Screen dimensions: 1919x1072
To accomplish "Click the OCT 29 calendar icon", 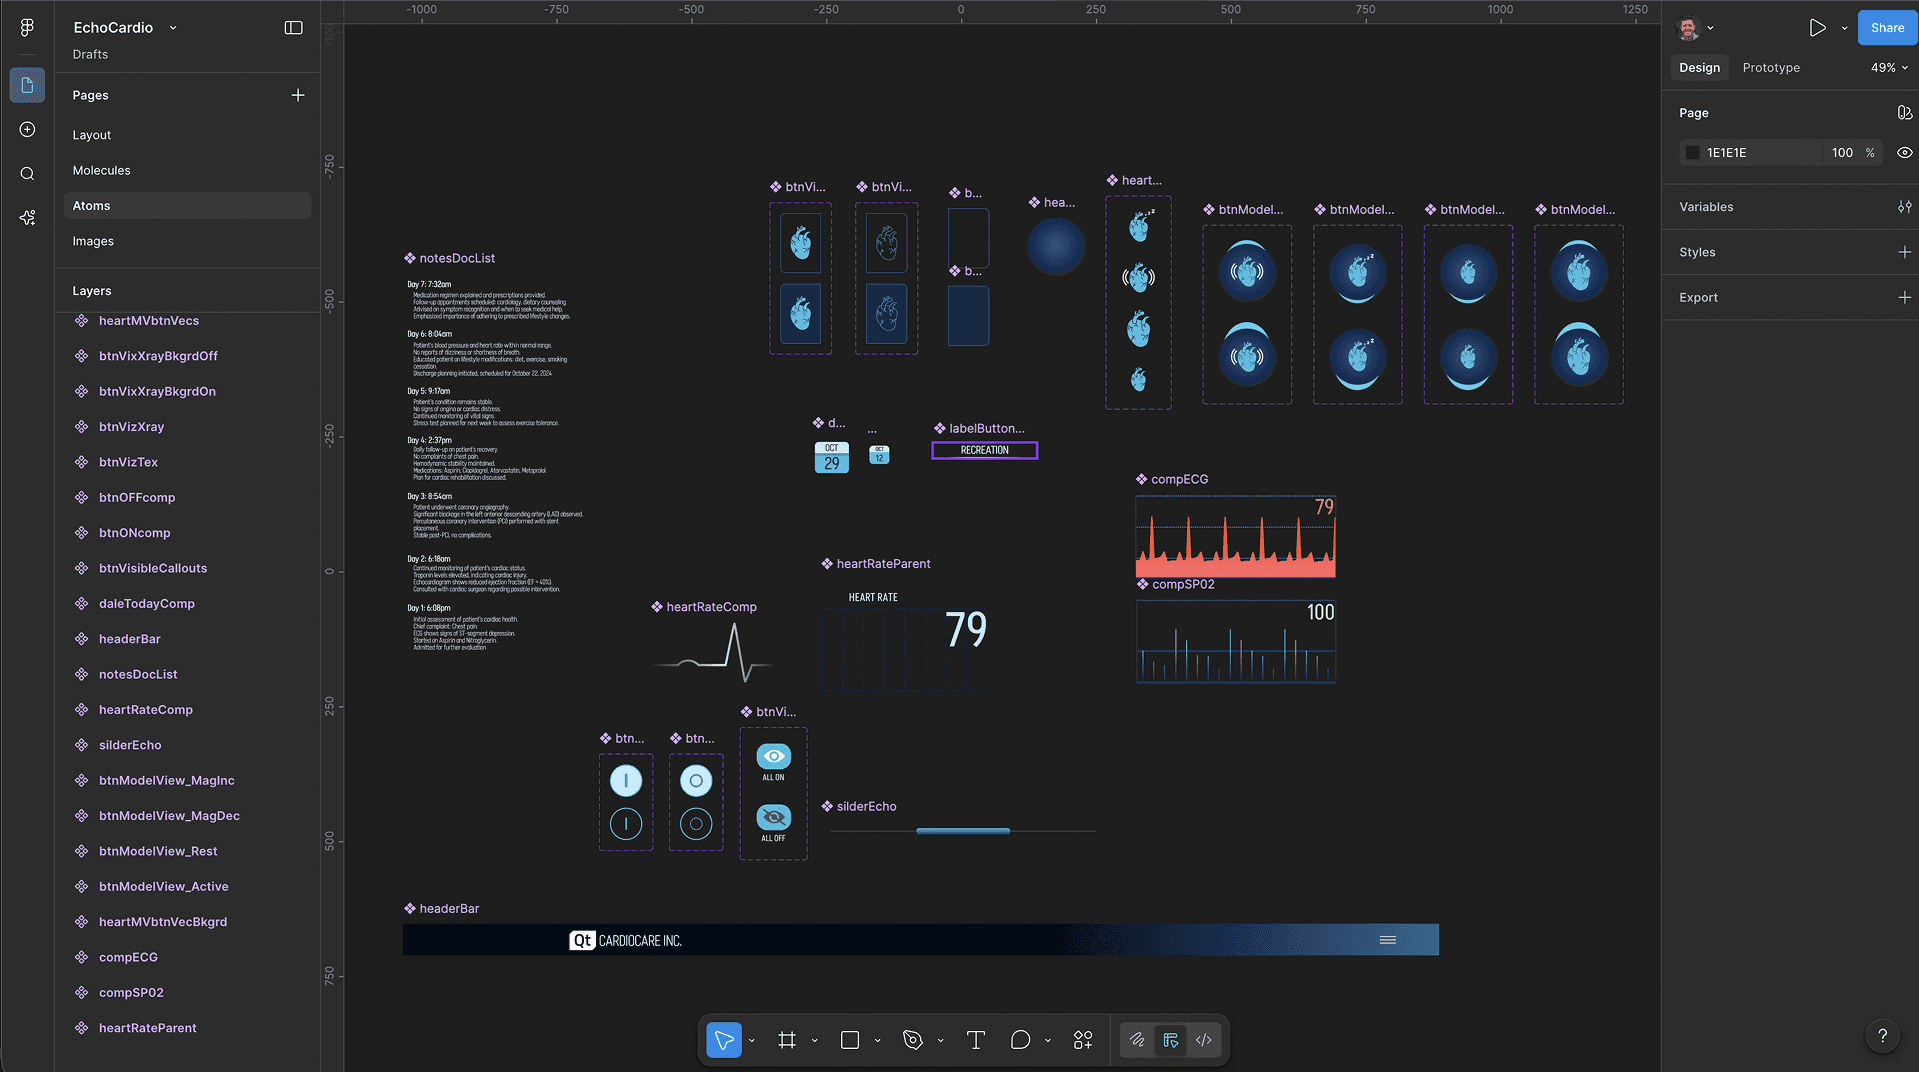I will (831, 457).
